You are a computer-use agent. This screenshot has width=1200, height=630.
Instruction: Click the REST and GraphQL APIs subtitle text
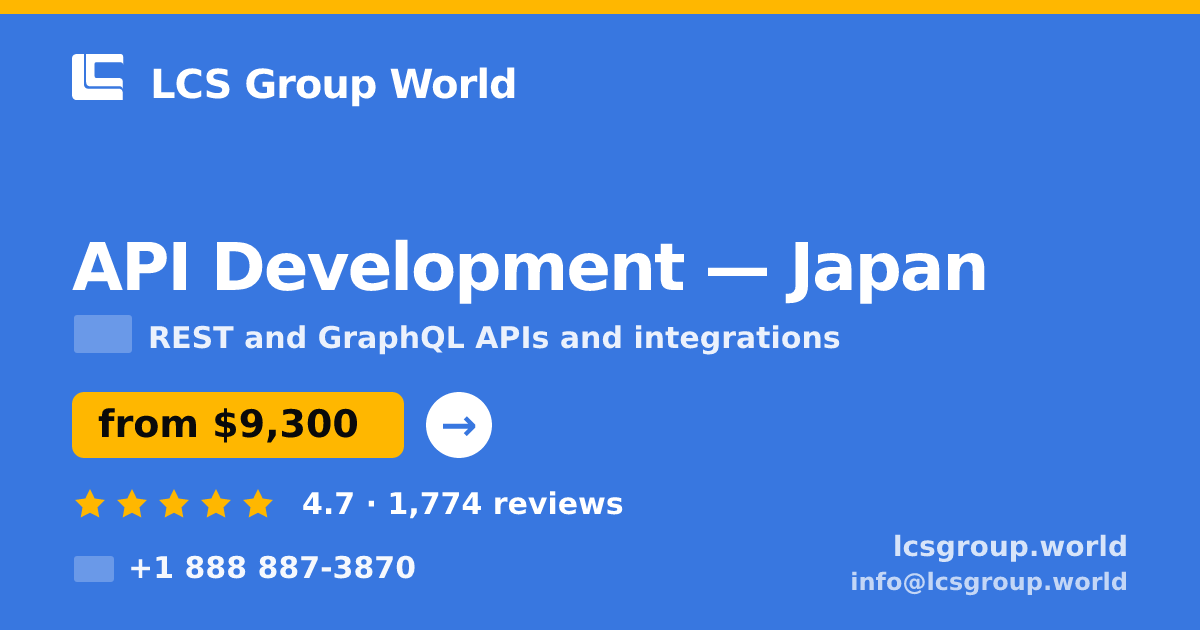point(494,338)
